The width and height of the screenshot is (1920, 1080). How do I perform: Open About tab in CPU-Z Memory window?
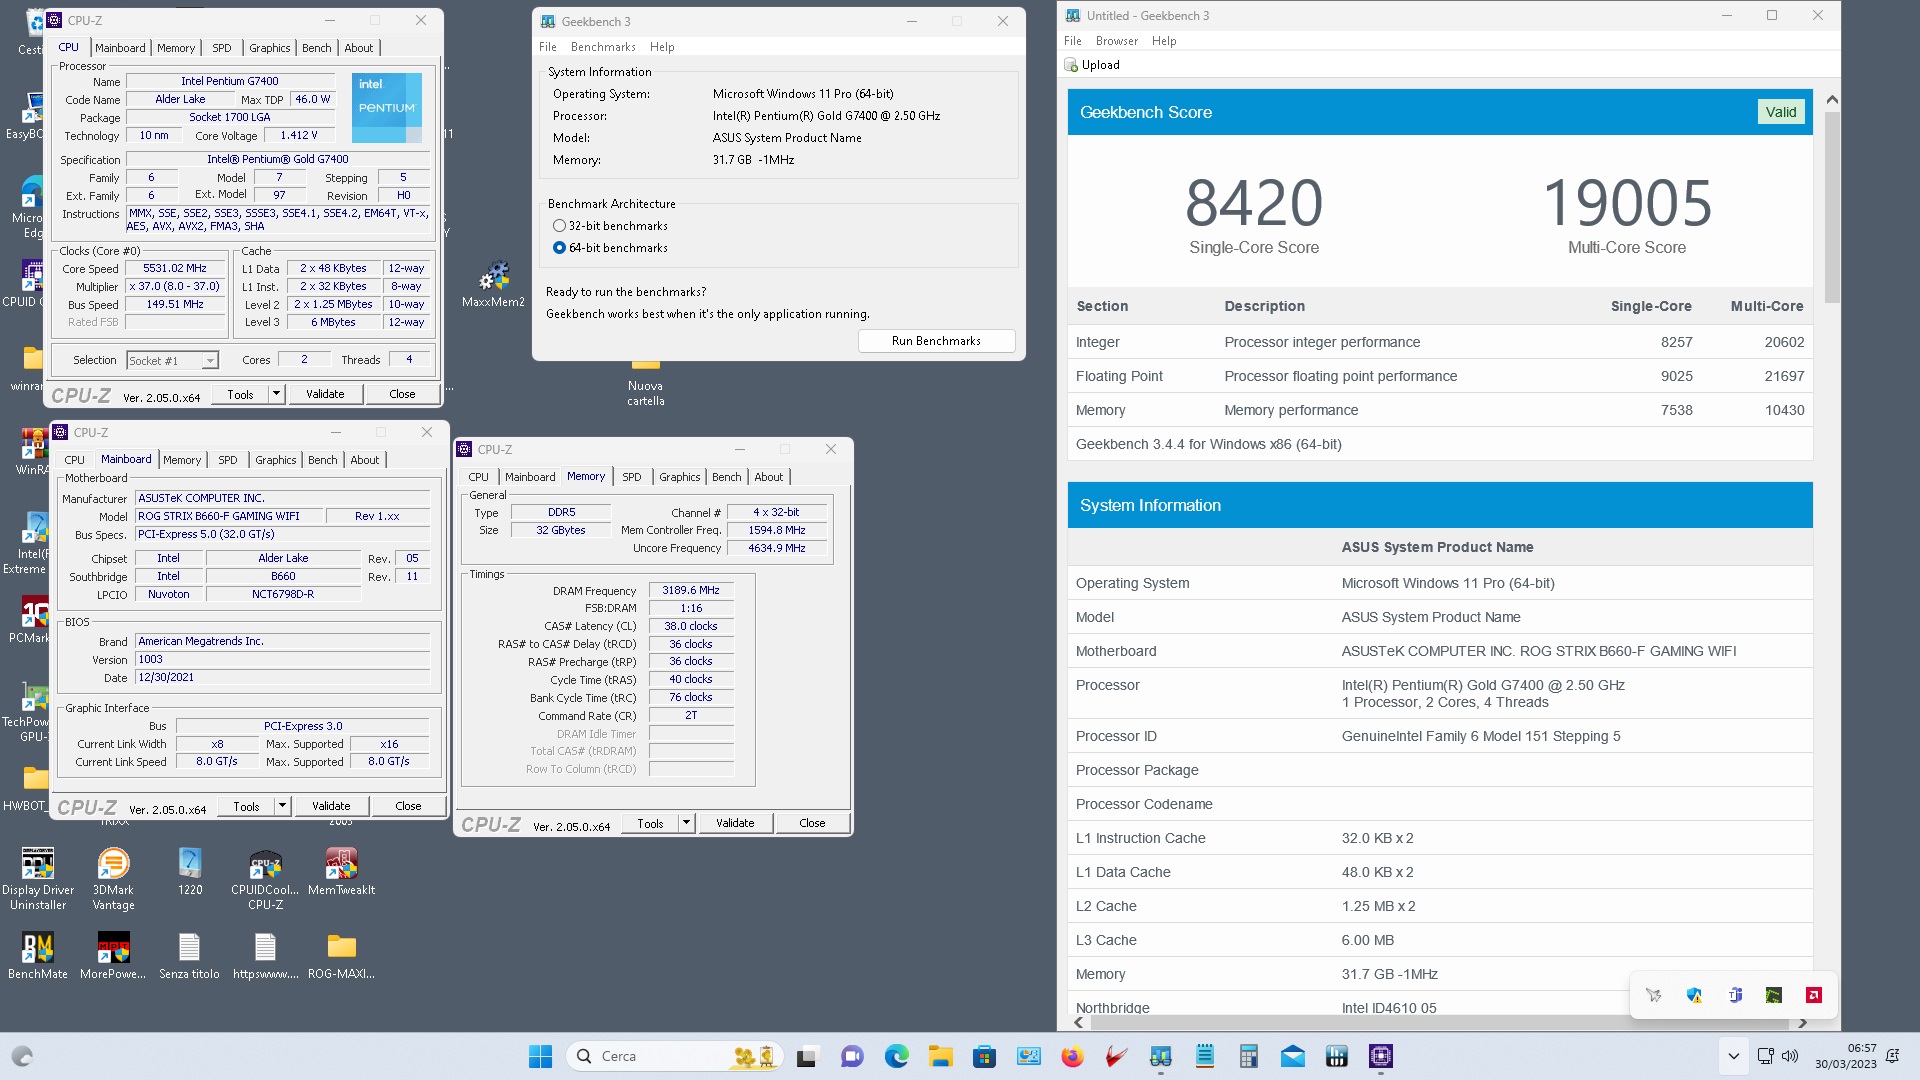click(768, 477)
